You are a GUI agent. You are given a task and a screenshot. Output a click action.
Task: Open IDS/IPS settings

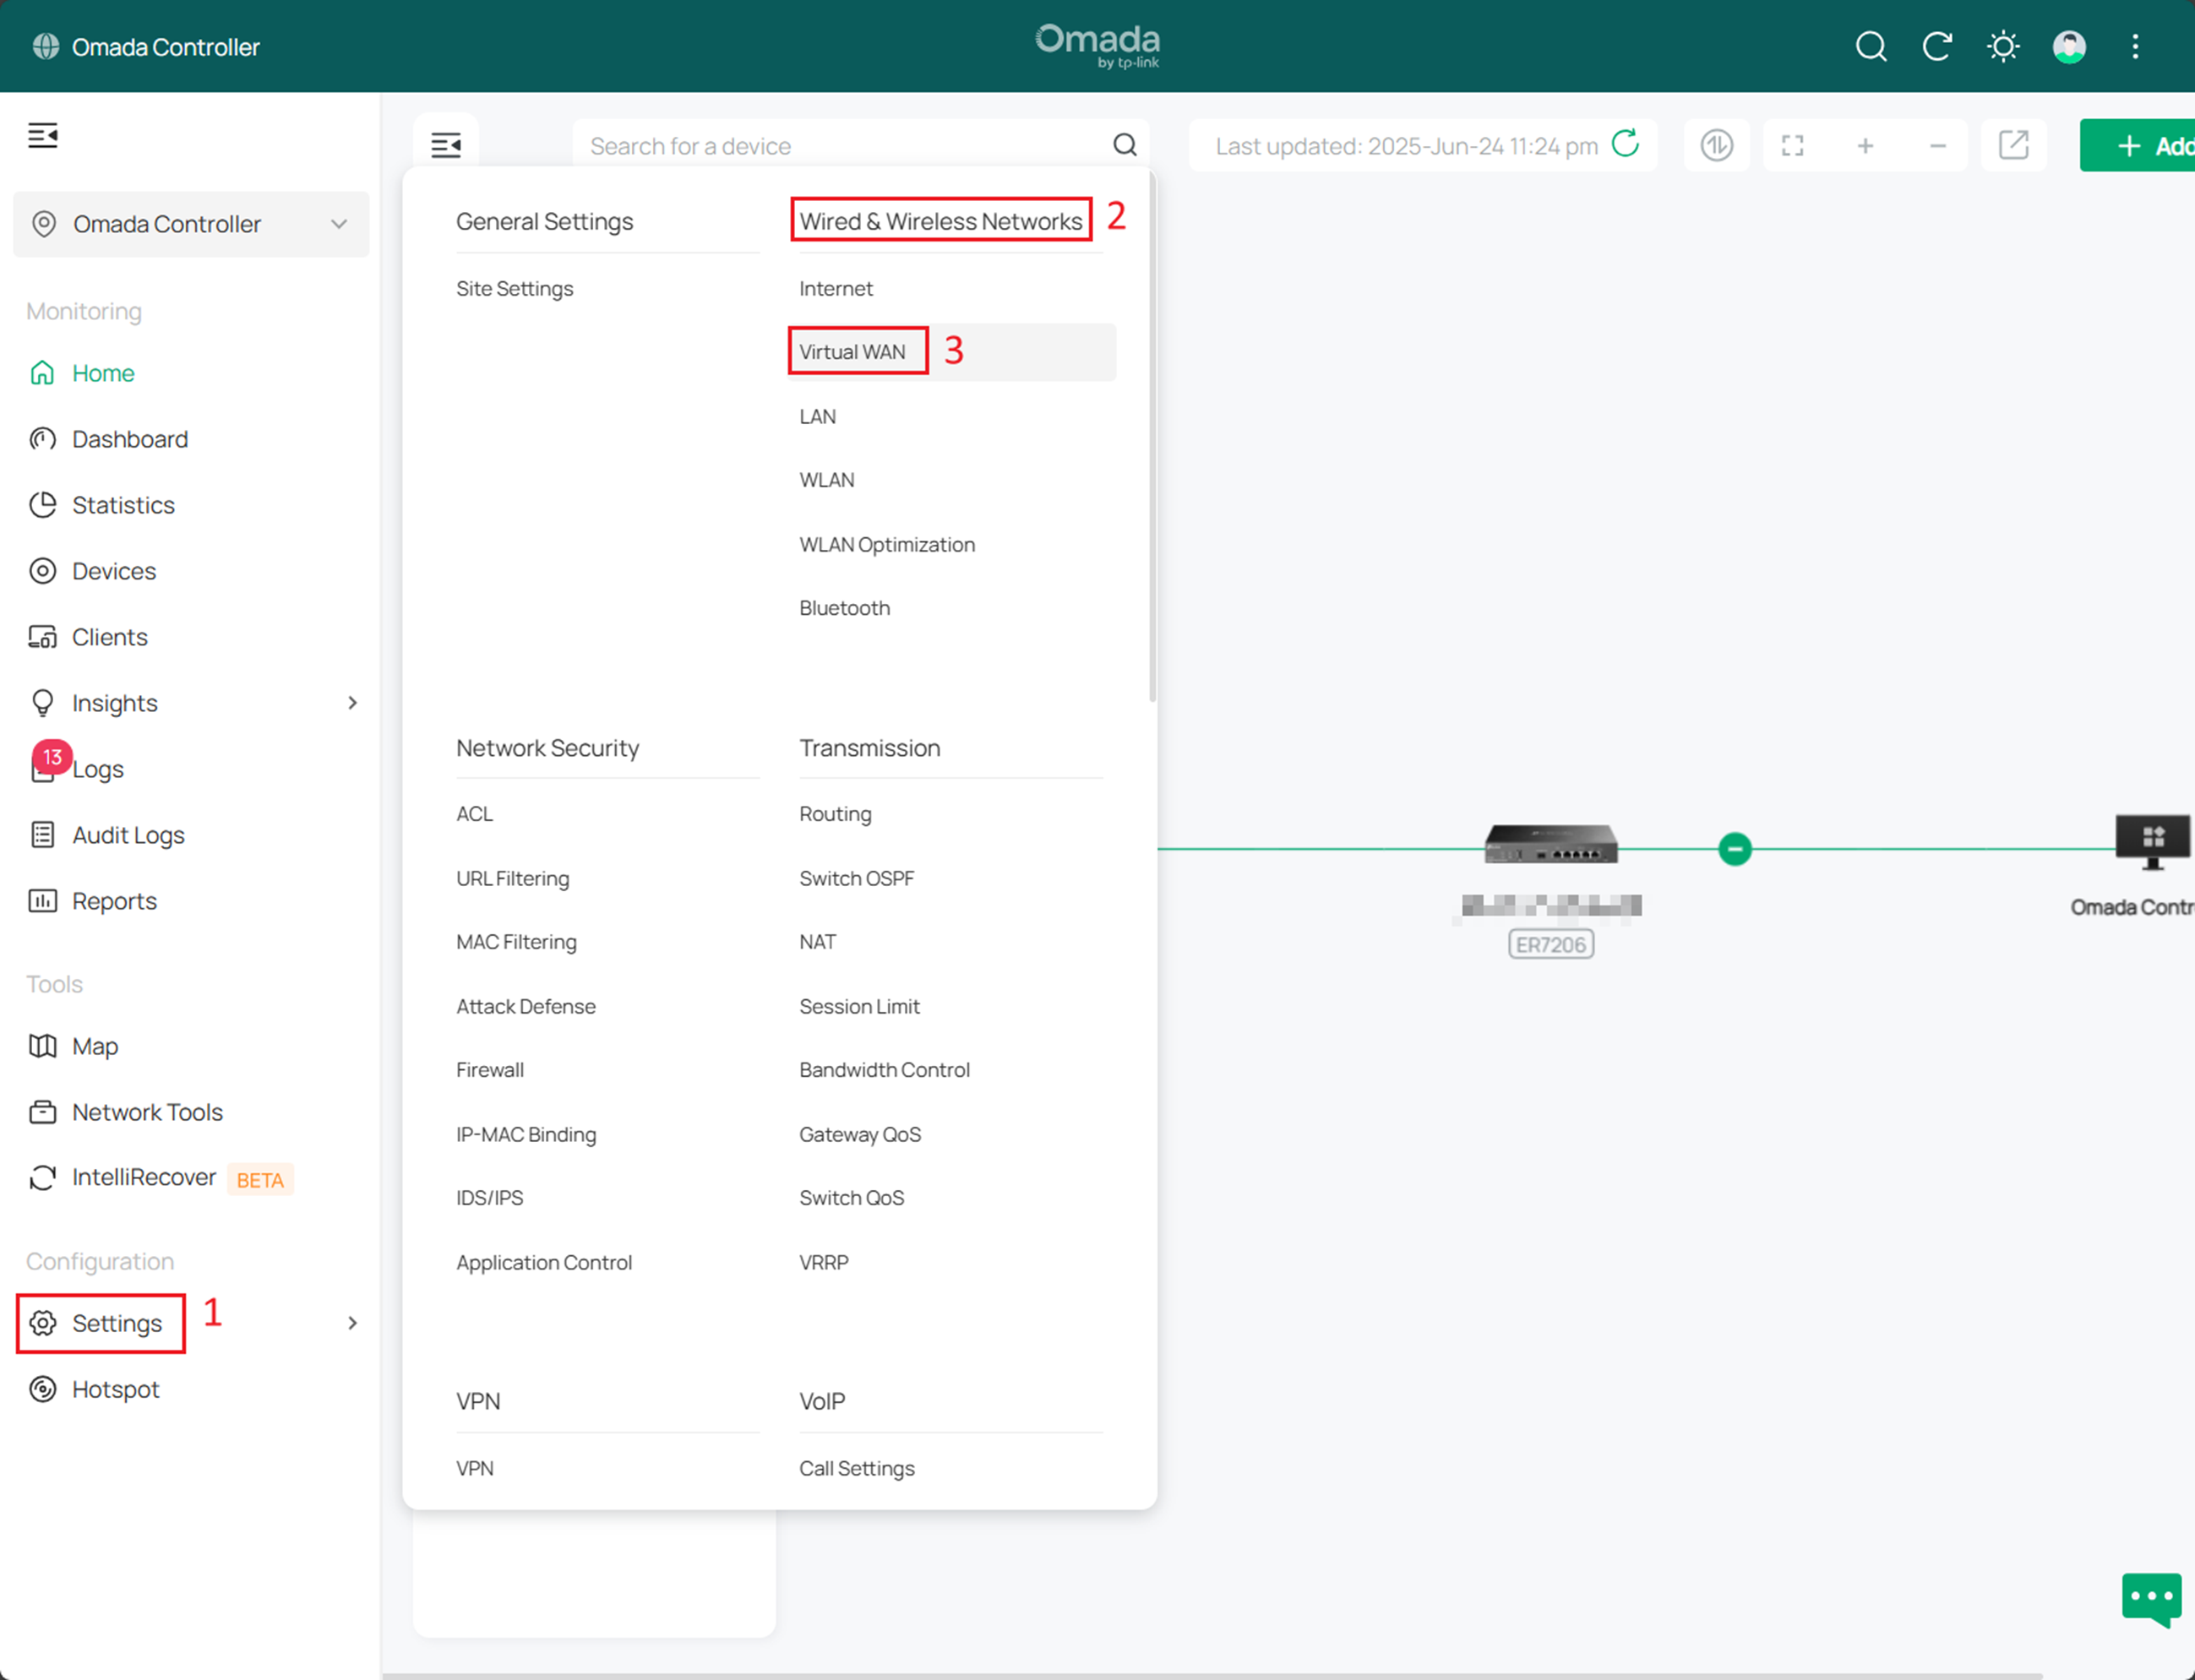point(490,1198)
